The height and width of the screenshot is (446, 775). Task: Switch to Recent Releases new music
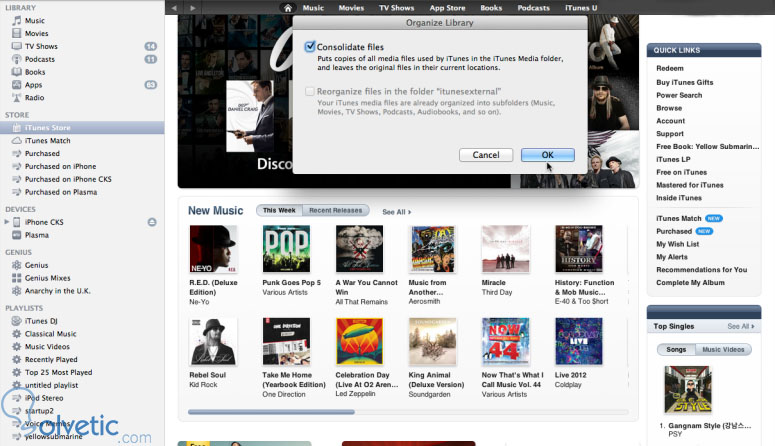[x=336, y=210]
